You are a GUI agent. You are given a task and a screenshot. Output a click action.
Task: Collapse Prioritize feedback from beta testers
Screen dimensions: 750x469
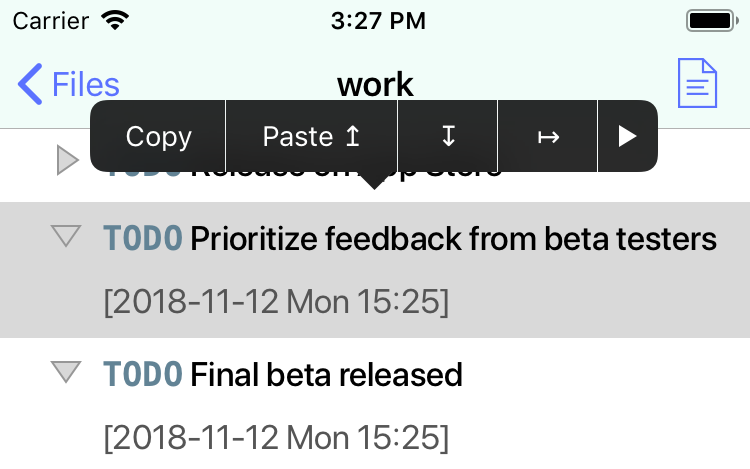click(66, 236)
